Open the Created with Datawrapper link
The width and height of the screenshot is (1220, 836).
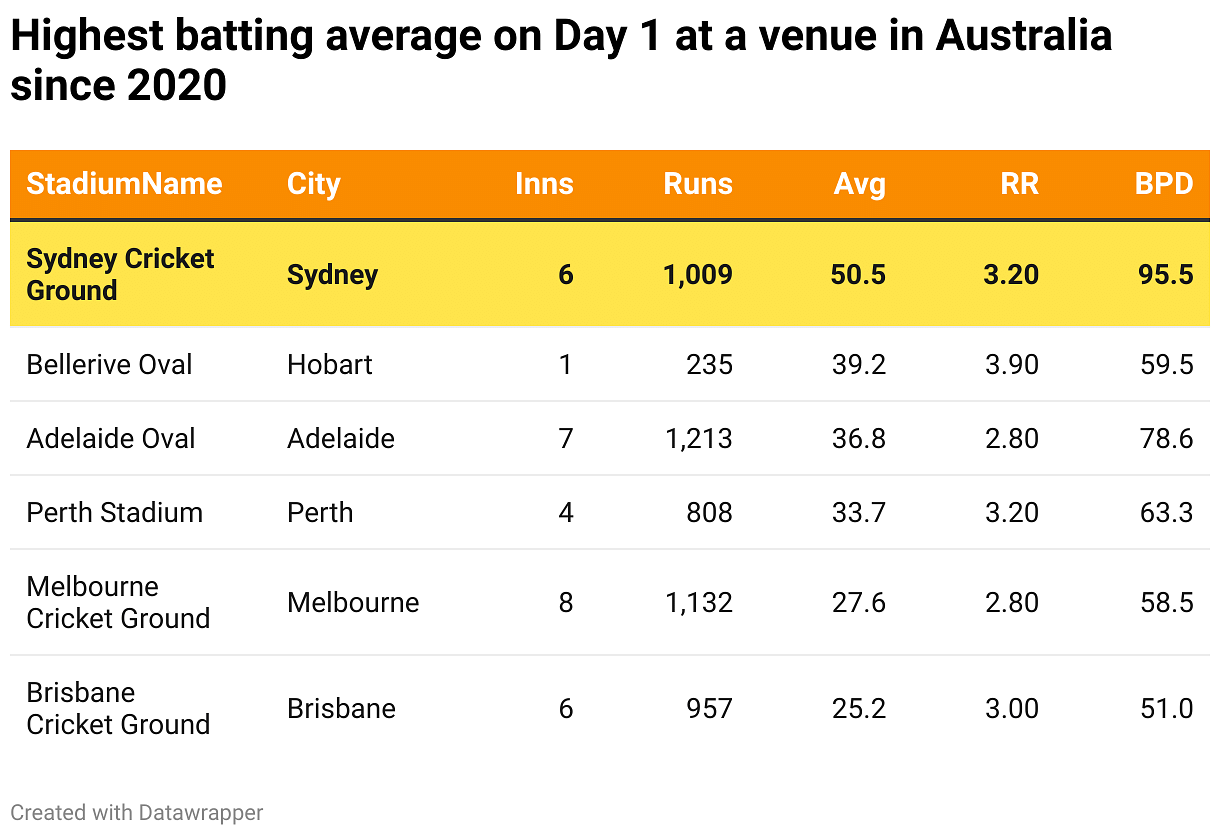pyautogui.click(x=137, y=812)
